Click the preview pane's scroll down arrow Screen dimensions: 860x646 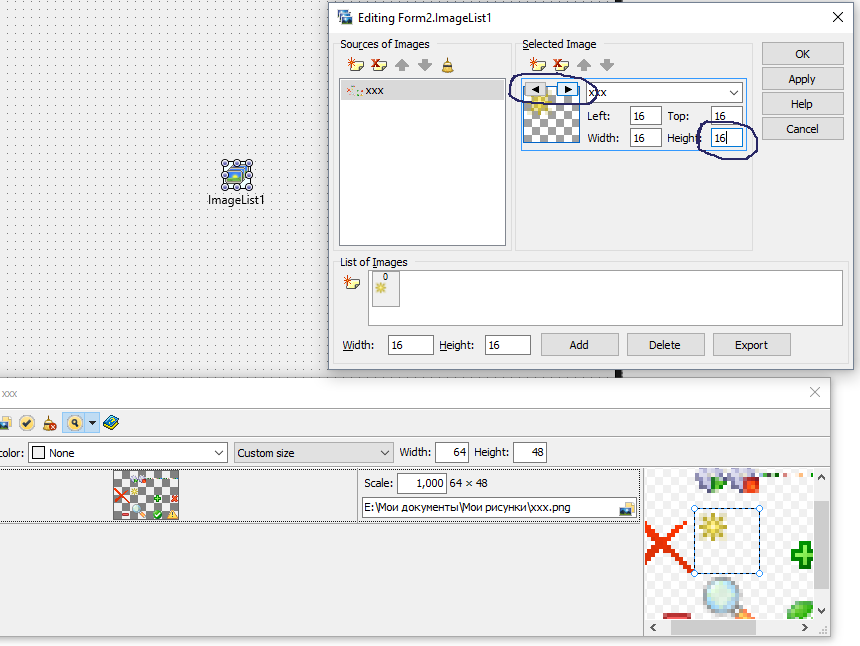point(821,610)
